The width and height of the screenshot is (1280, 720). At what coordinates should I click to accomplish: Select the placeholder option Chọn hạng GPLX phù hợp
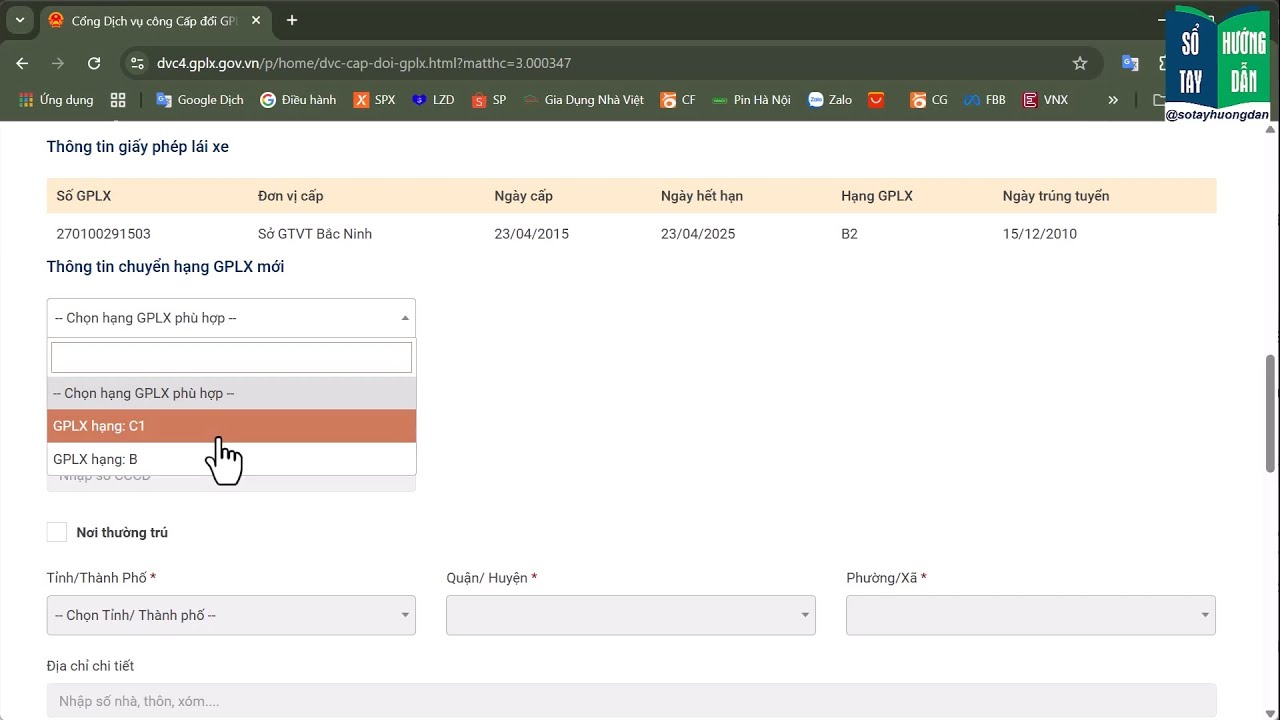(x=231, y=393)
